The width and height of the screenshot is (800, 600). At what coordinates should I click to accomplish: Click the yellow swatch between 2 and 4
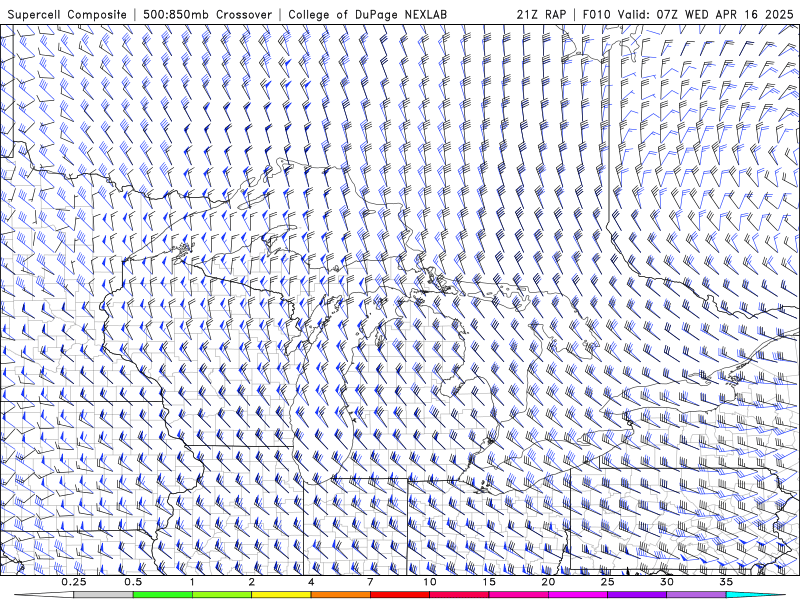[281, 595]
